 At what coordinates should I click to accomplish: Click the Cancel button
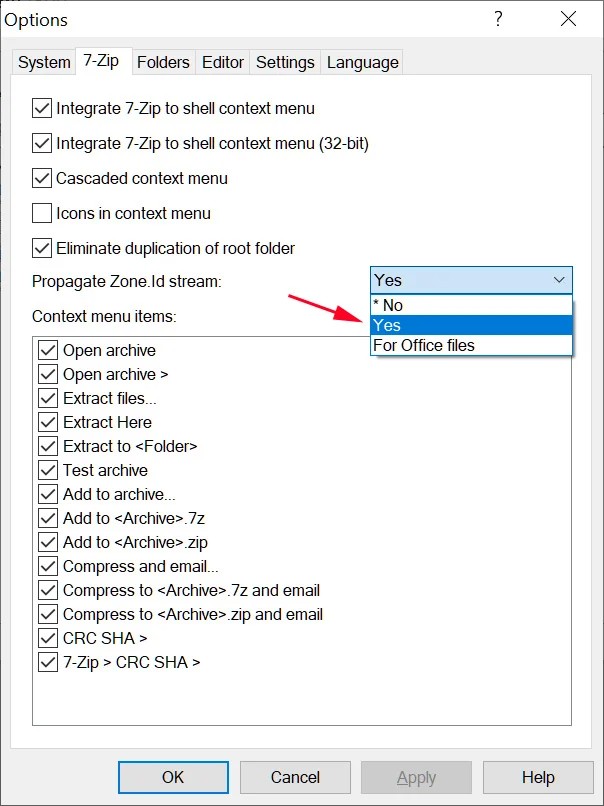[x=295, y=777]
